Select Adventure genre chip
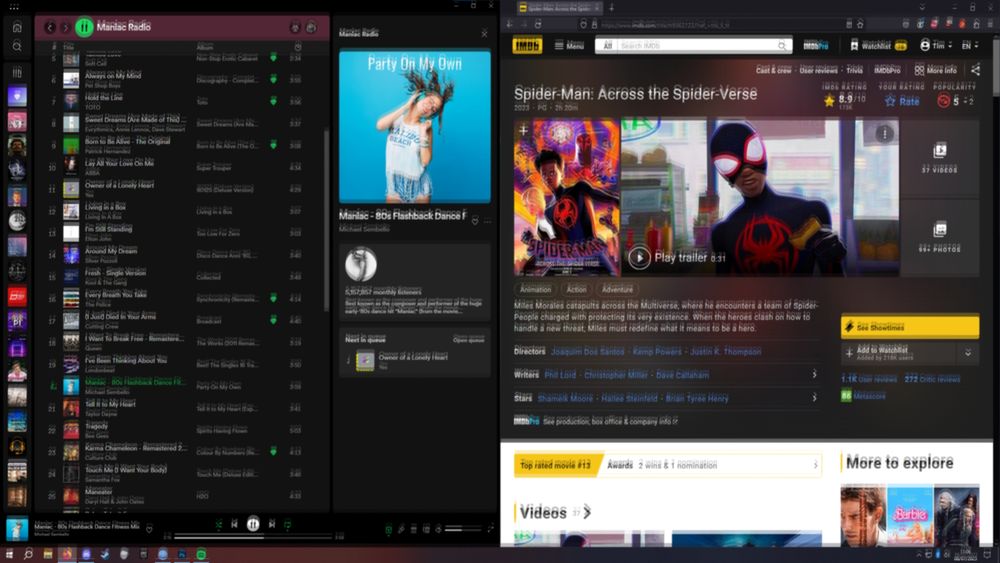 [x=617, y=289]
